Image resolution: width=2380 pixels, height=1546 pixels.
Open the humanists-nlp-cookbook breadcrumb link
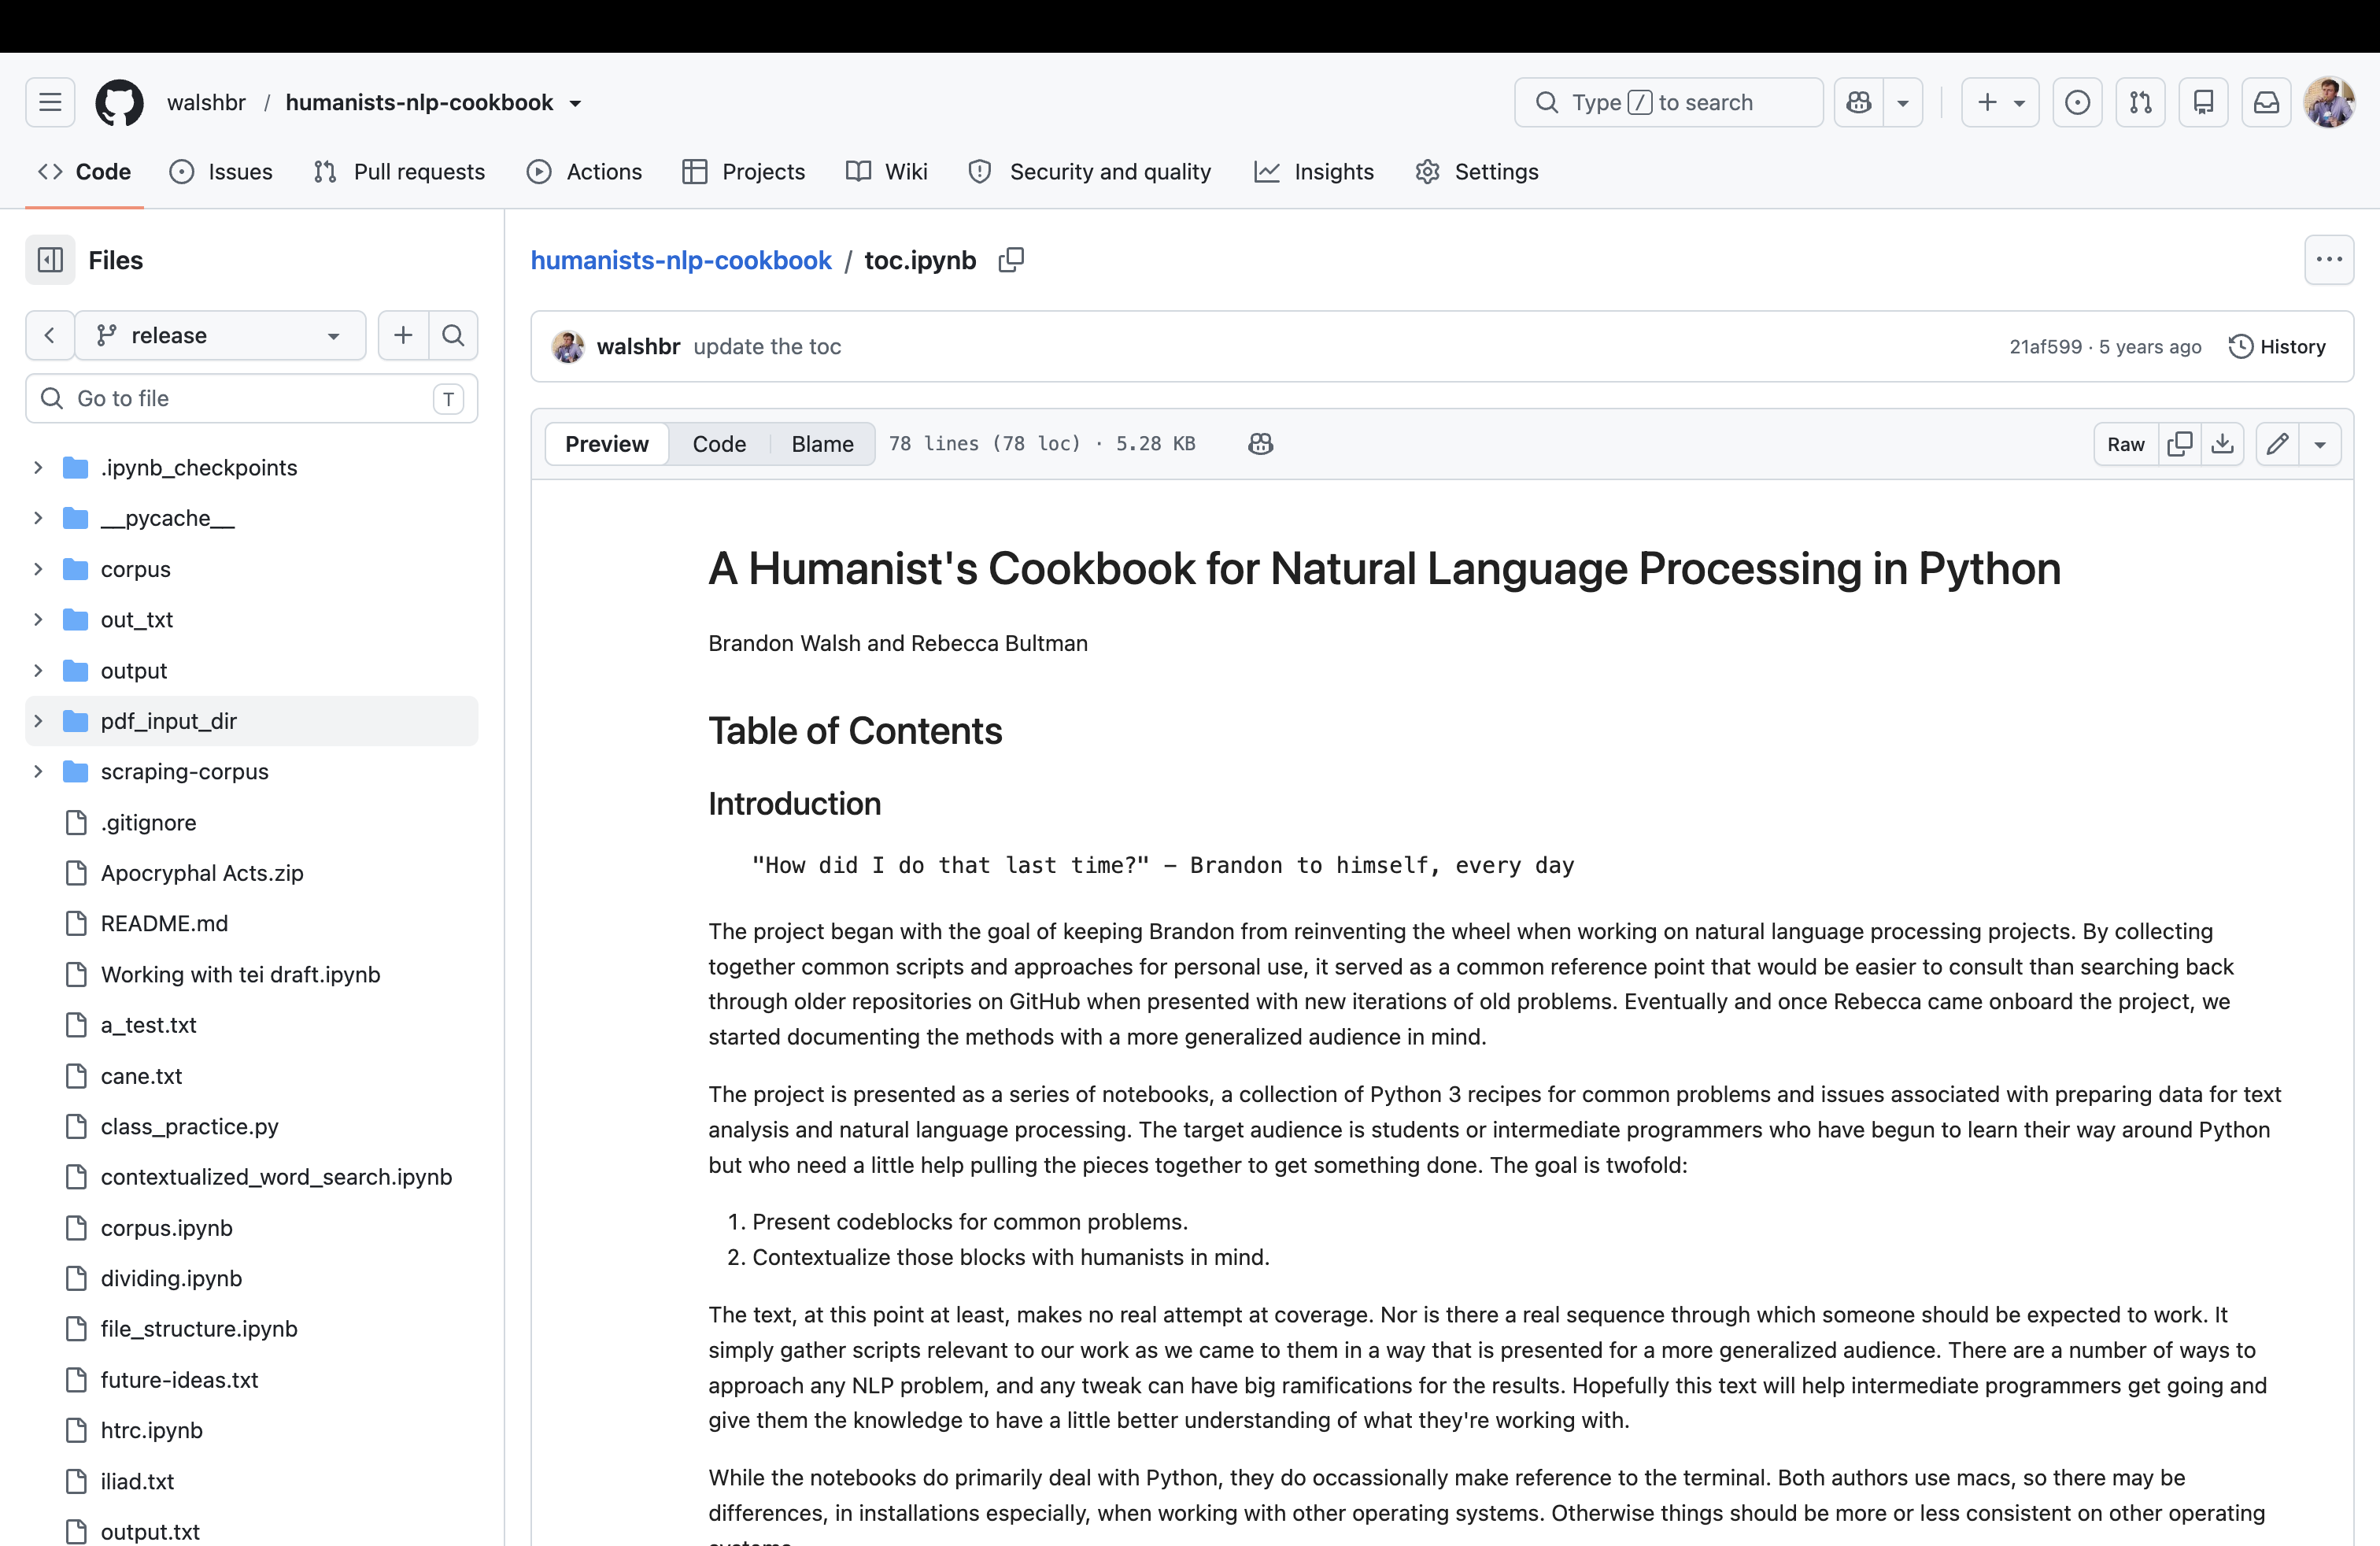681,260
